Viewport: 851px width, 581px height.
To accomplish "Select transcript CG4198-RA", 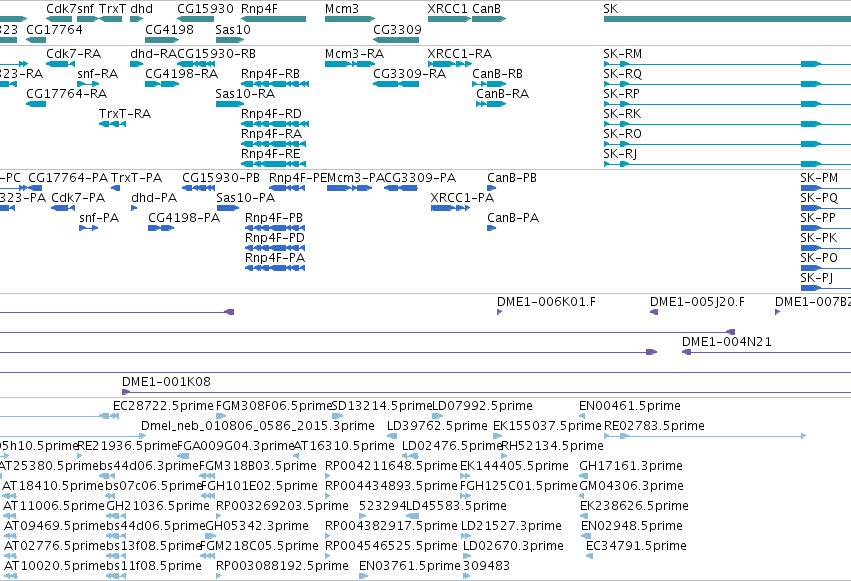I will (x=182, y=74).
